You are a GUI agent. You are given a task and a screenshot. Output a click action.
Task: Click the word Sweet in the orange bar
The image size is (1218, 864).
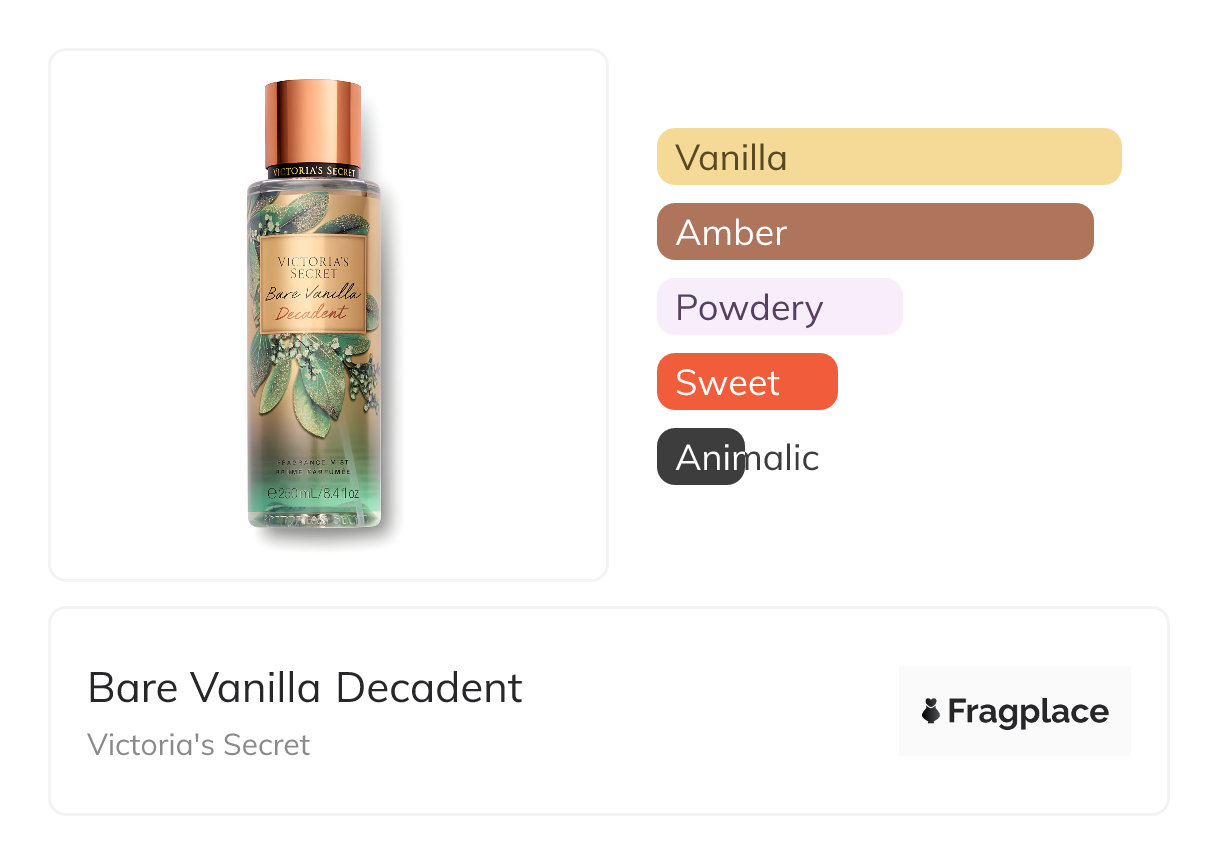pyautogui.click(x=727, y=382)
